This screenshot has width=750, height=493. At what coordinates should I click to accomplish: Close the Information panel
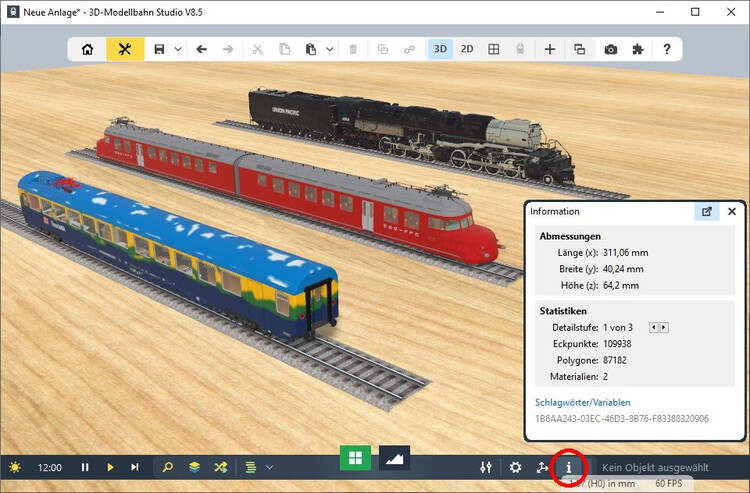[732, 211]
